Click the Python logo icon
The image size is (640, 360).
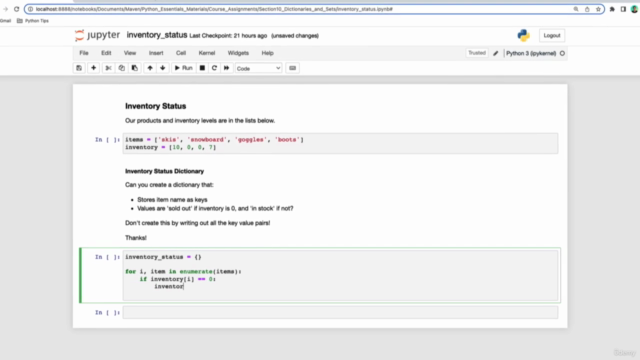(523, 36)
